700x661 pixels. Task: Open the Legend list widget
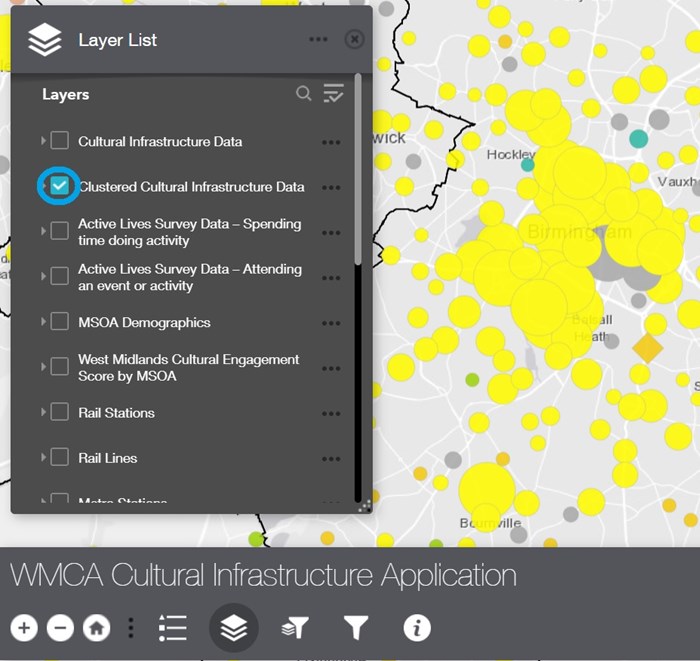click(173, 628)
